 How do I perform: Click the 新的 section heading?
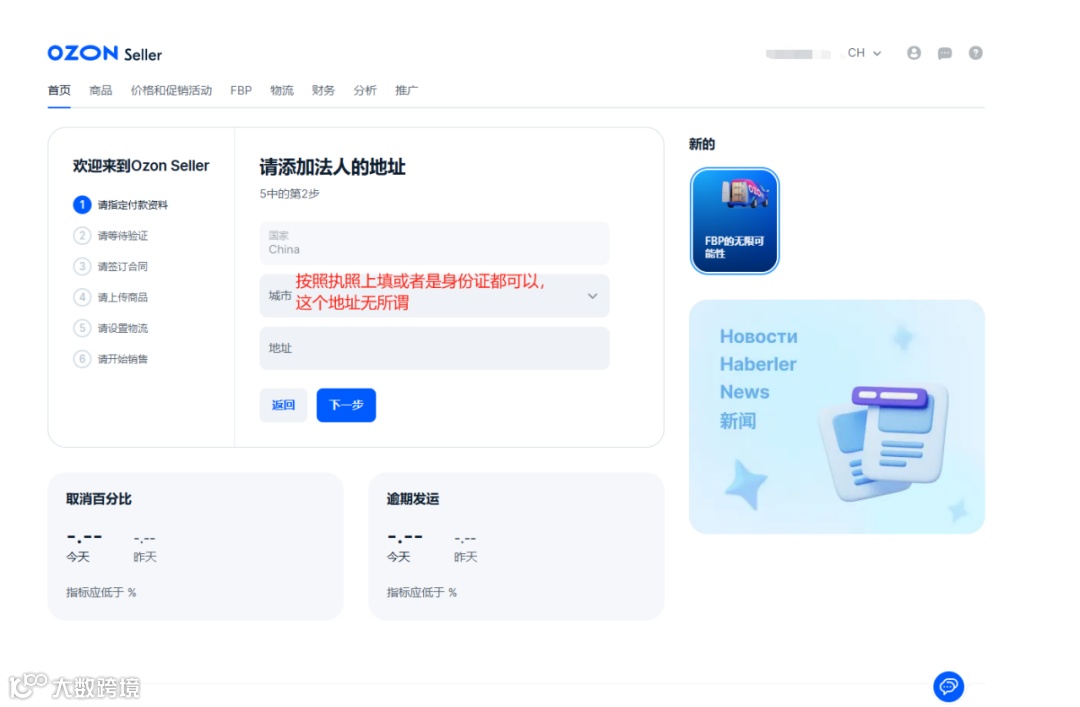click(x=702, y=144)
